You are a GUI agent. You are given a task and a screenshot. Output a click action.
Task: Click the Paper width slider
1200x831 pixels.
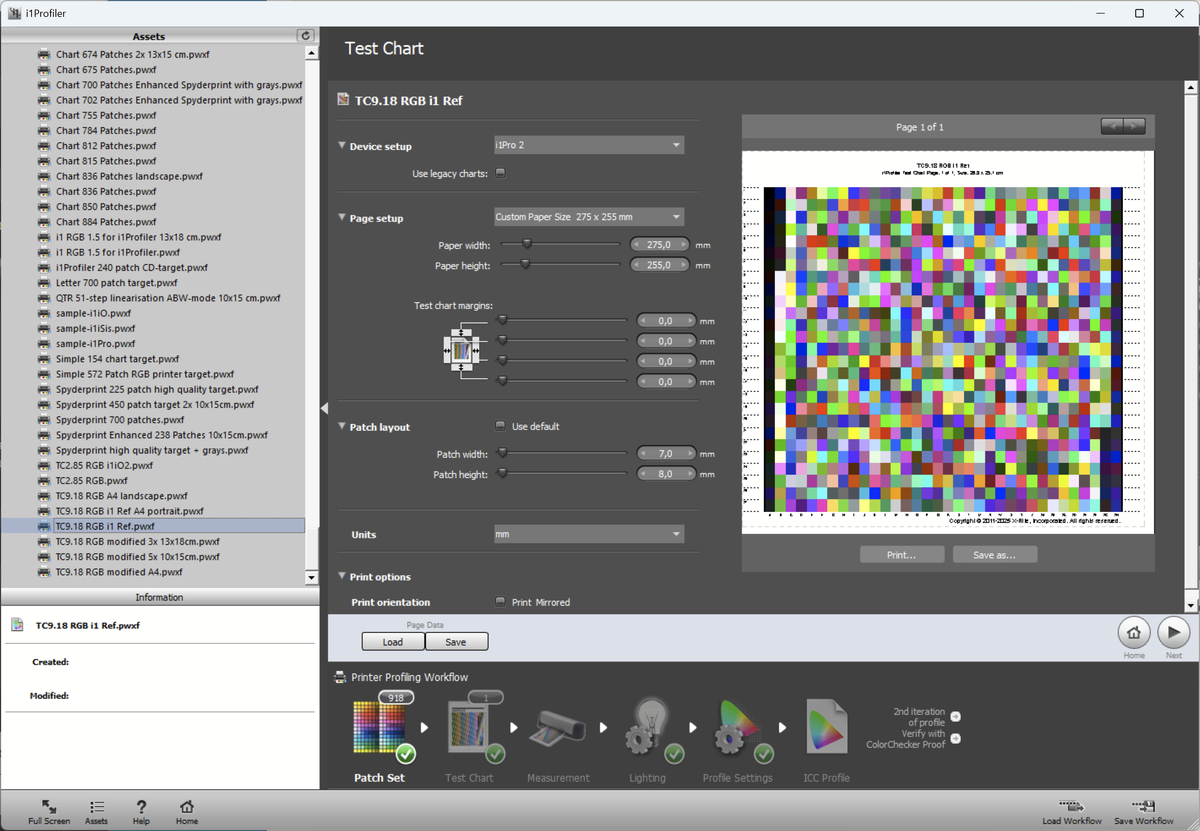pos(526,243)
